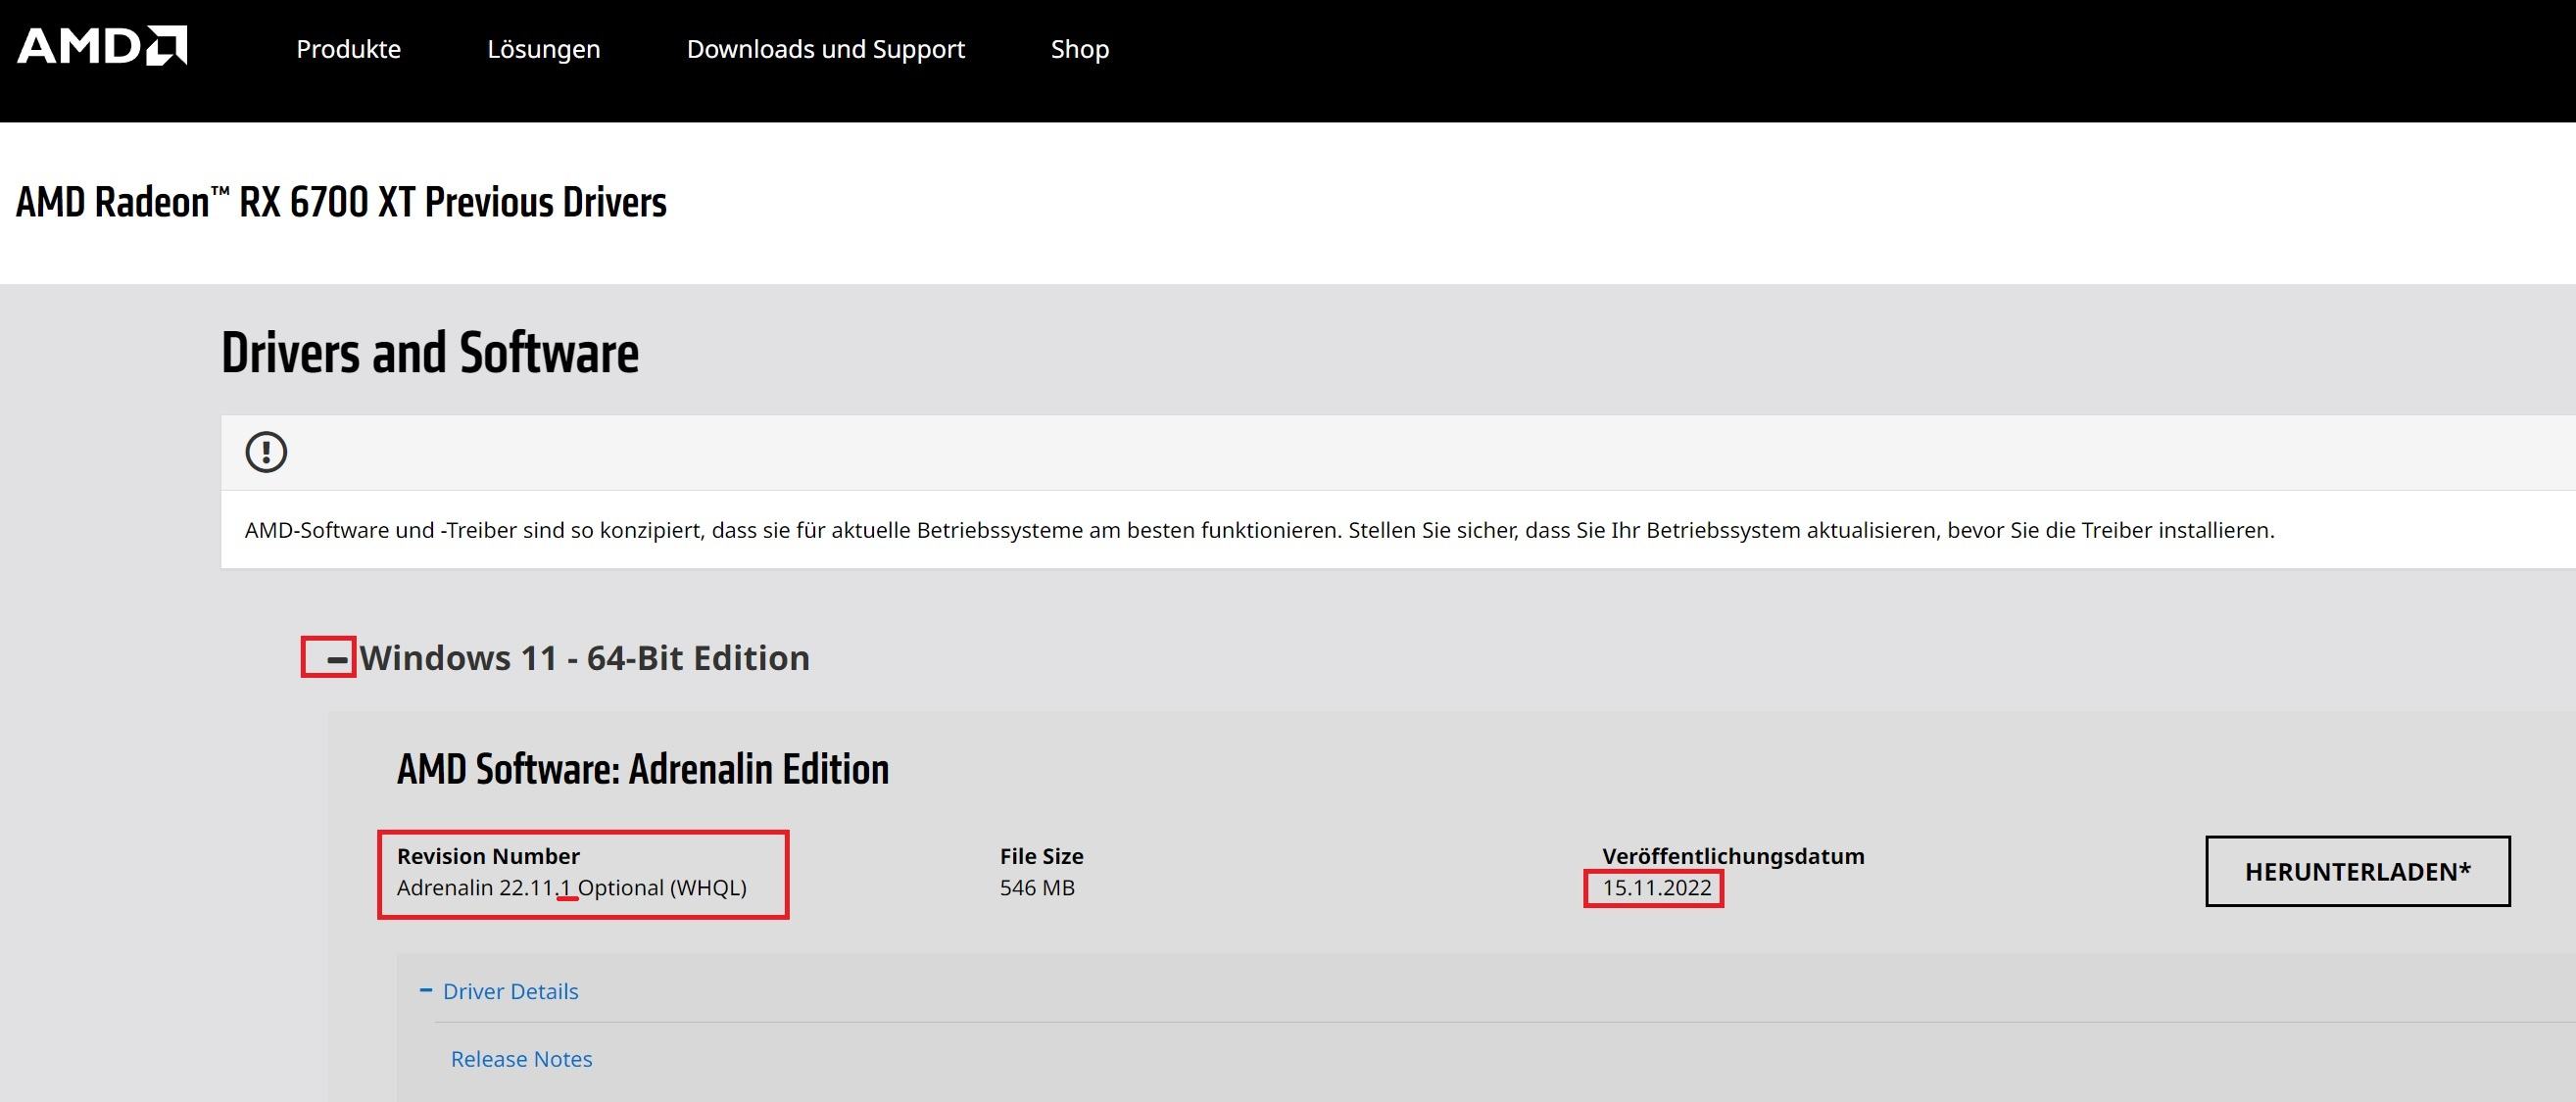Screen dimensions: 2576x1102
Task: Click the 546 MB file size value
Action: (x=1036, y=888)
